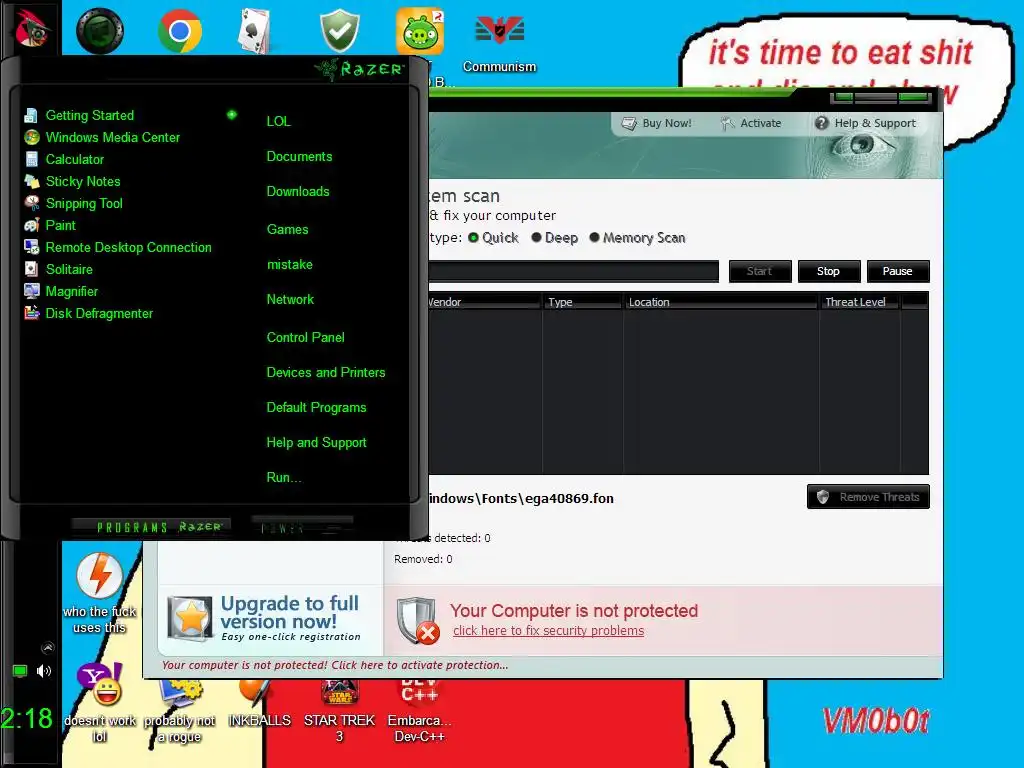Open the mistake folder link
Viewport: 1024px width, 768px height.
(290, 264)
